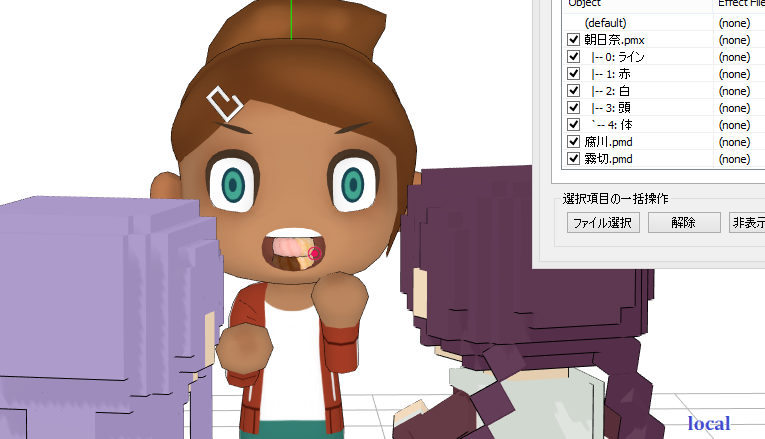The image size is (765, 439).
Task: Click the (none) effect cell for 朝日奈.pmx
Action: tap(734, 40)
